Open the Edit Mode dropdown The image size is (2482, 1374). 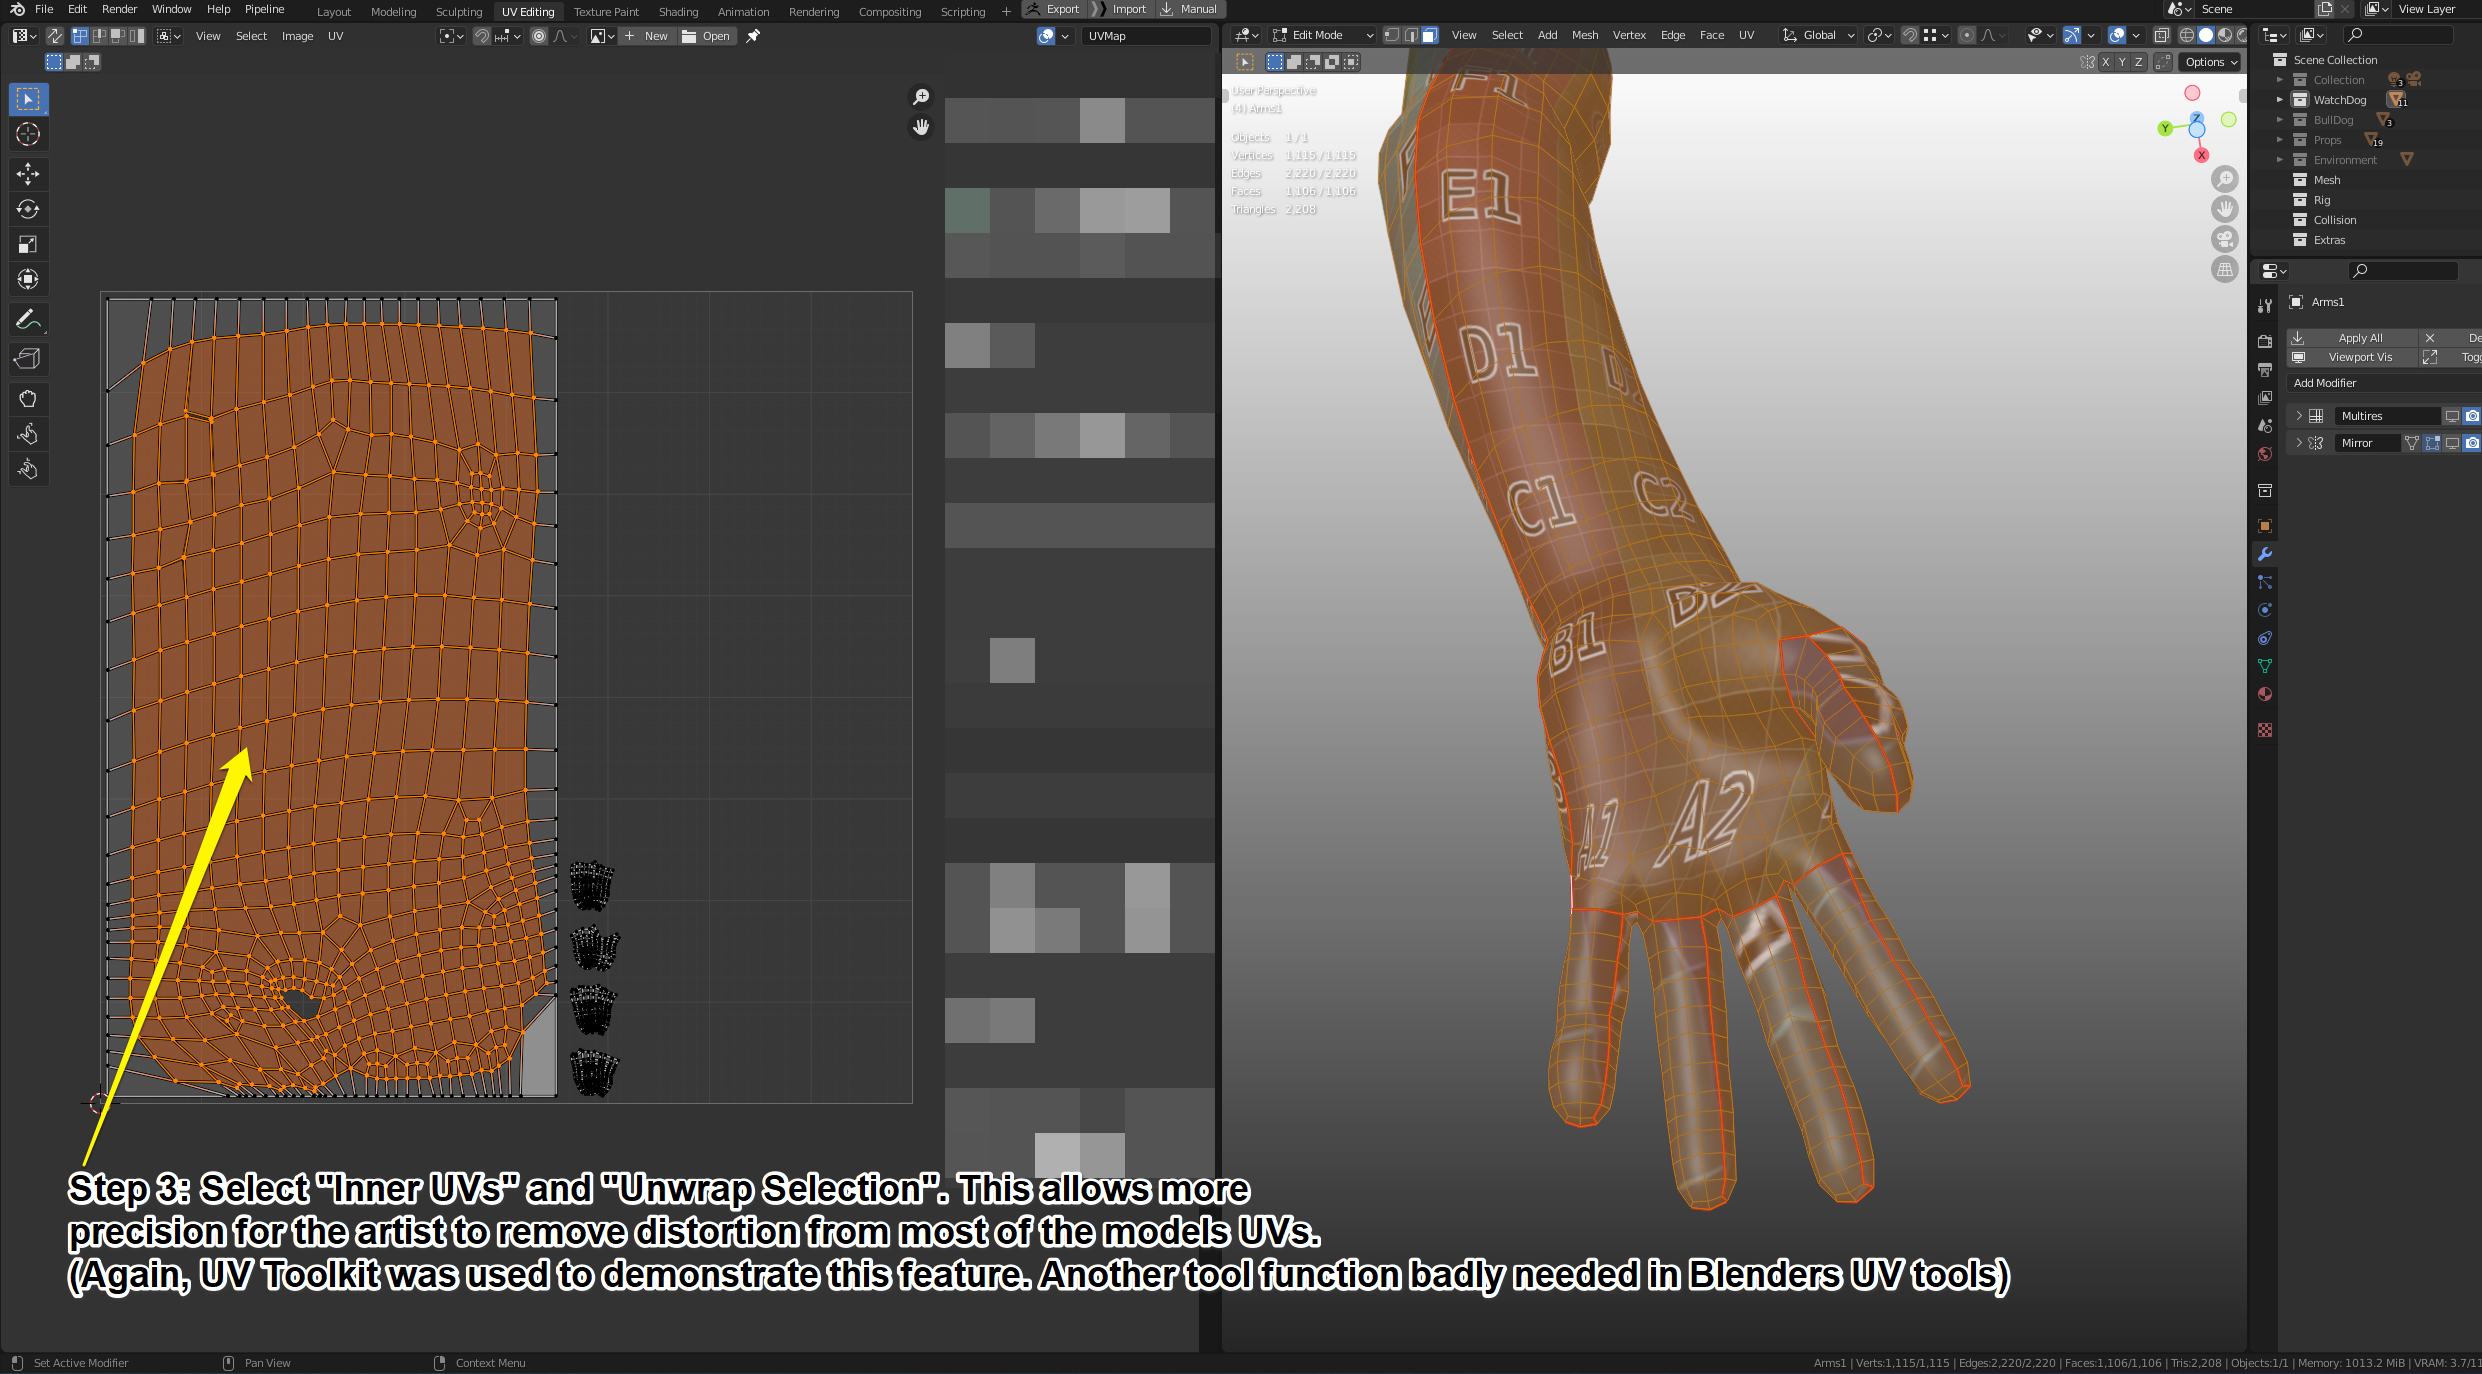(1322, 35)
